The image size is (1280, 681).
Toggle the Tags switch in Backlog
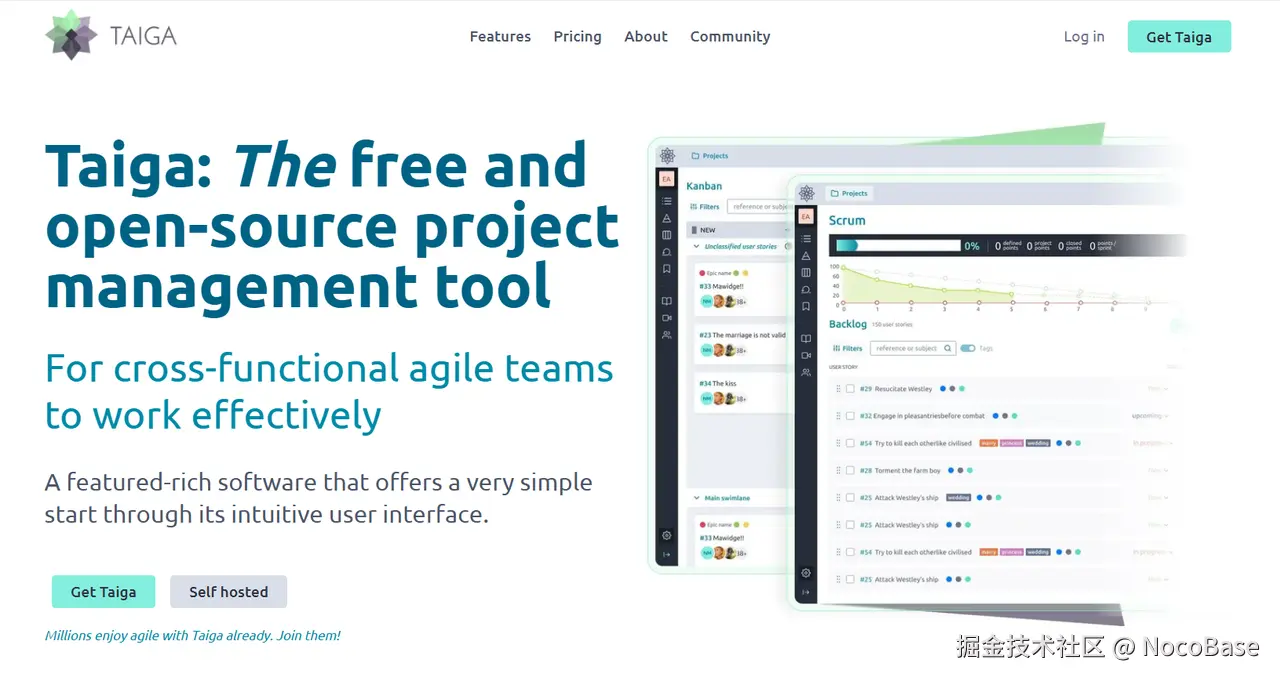[967, 348]
